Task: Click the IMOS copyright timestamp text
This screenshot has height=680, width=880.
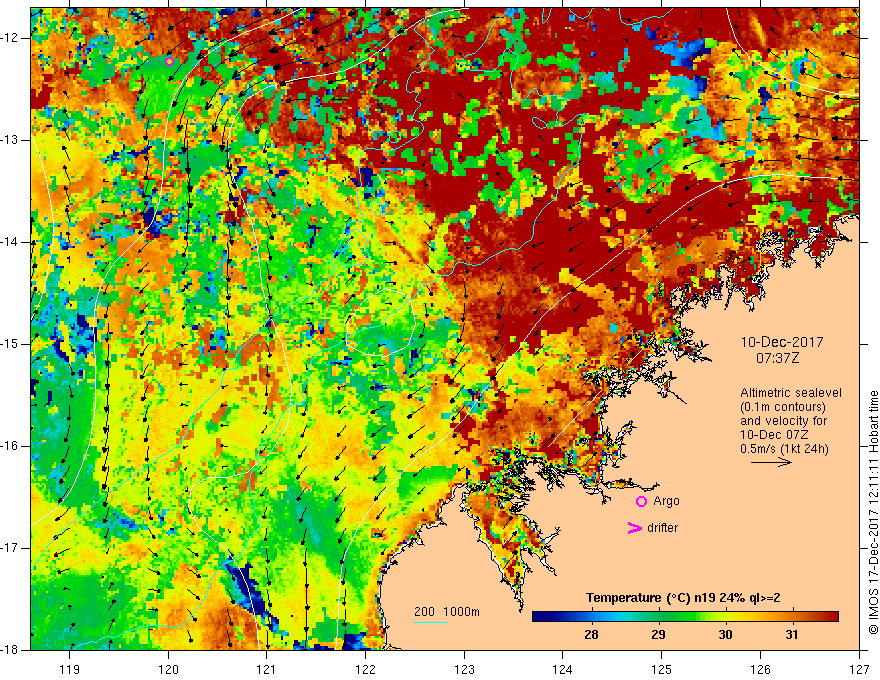Action: pyautogui.click(x=873, y=512)
